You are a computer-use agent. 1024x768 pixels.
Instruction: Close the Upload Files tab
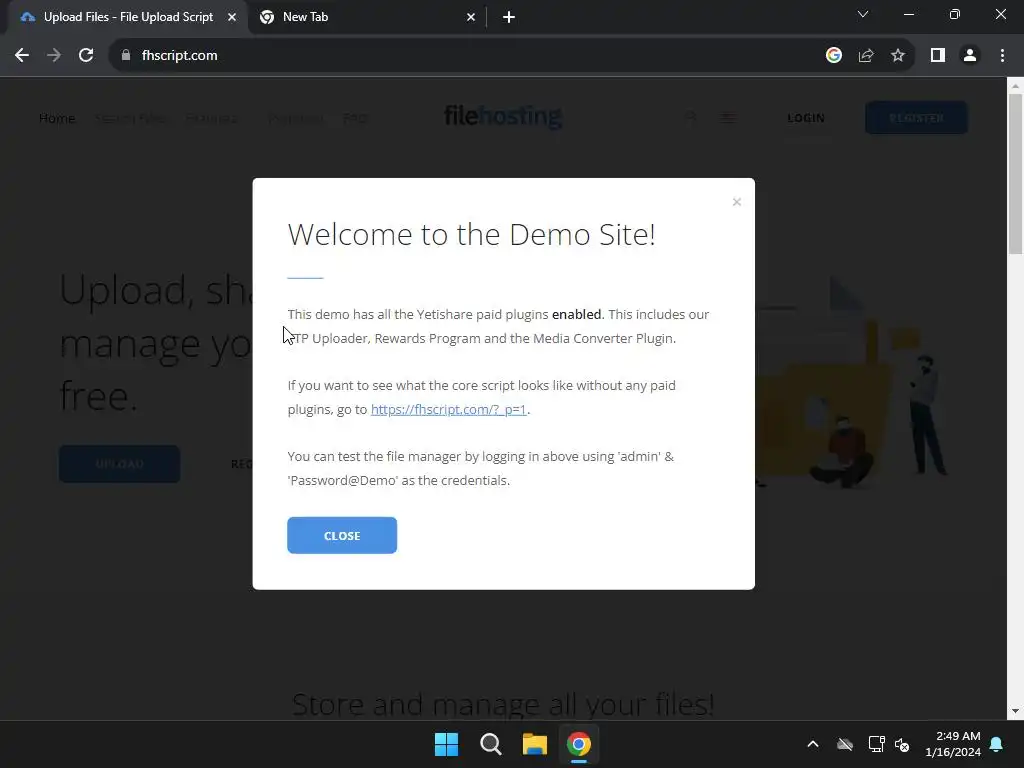click(x=232, y=17)
